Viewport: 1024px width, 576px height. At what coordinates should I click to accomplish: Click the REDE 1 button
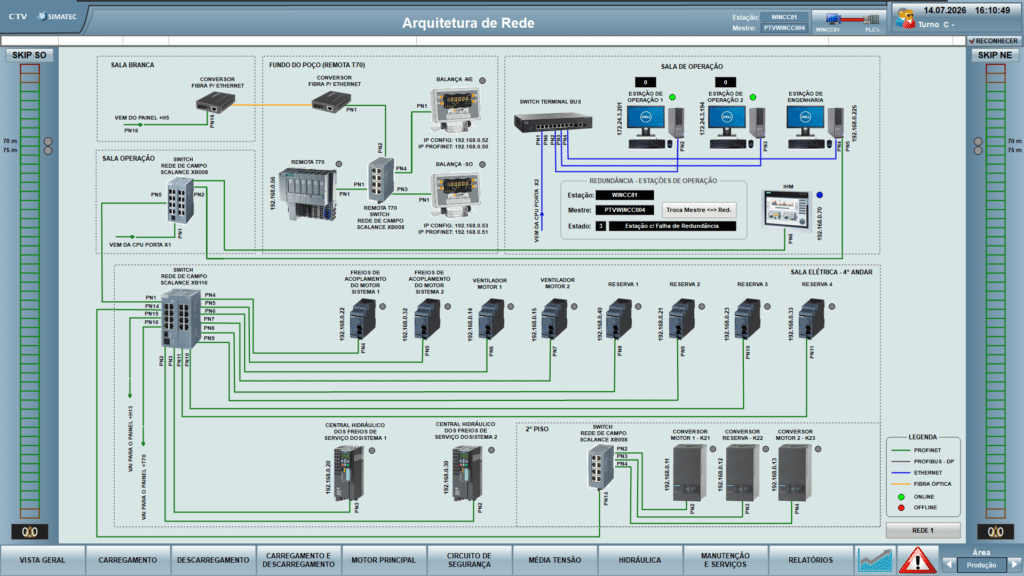923,530
